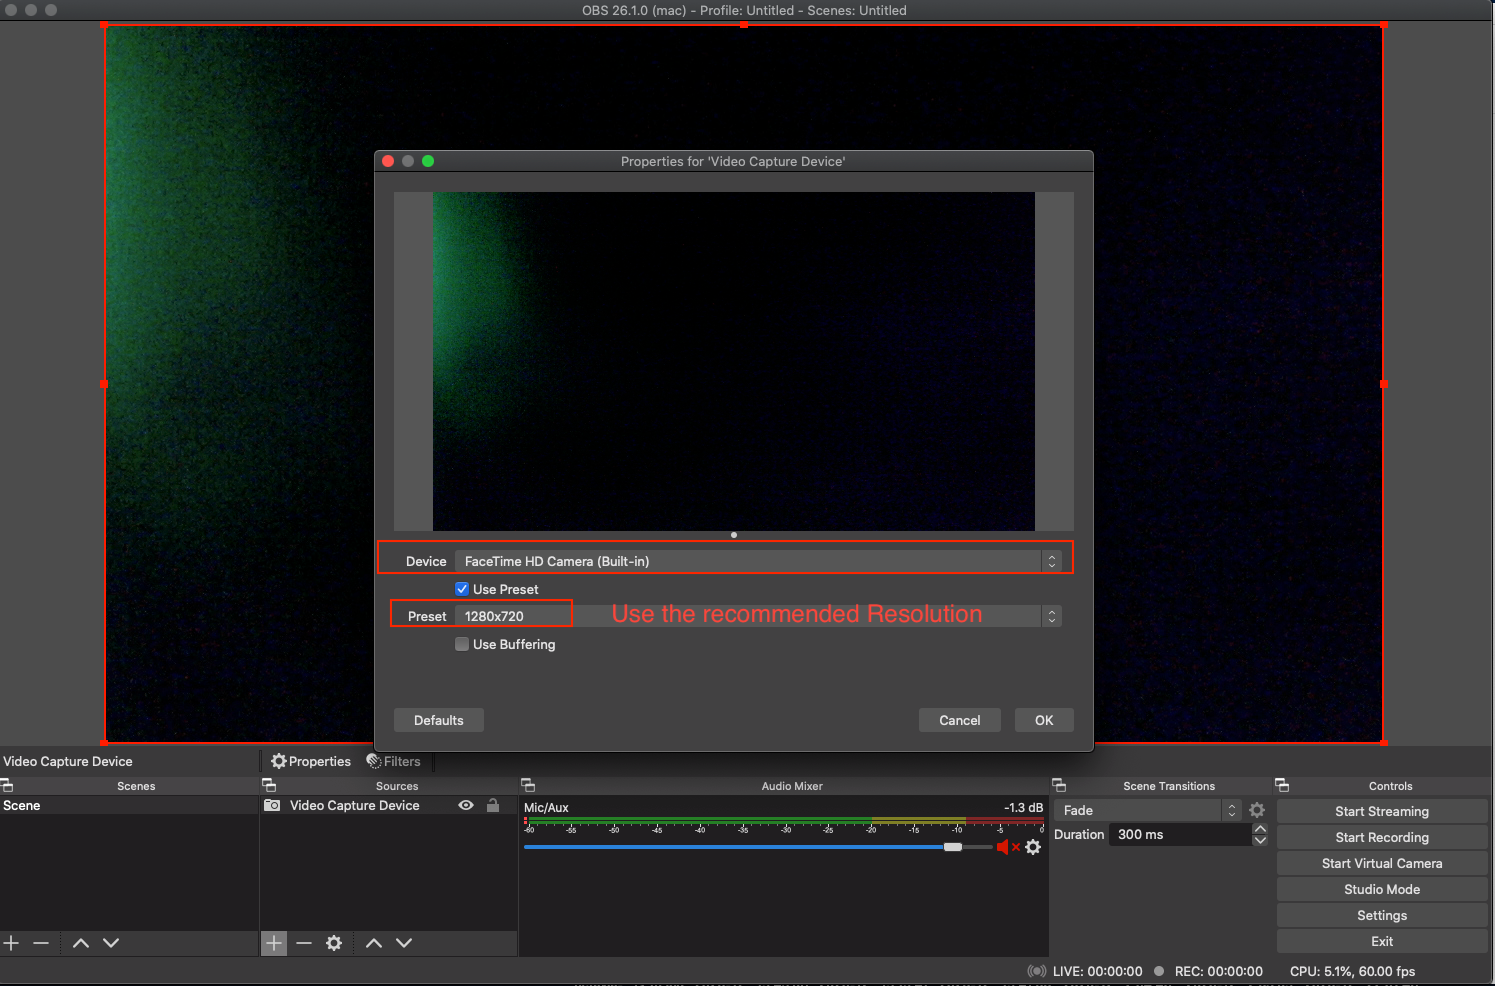Uncheck the Use Preset checkbox
The image size is (1495, 986).
[x=462, y=589]
